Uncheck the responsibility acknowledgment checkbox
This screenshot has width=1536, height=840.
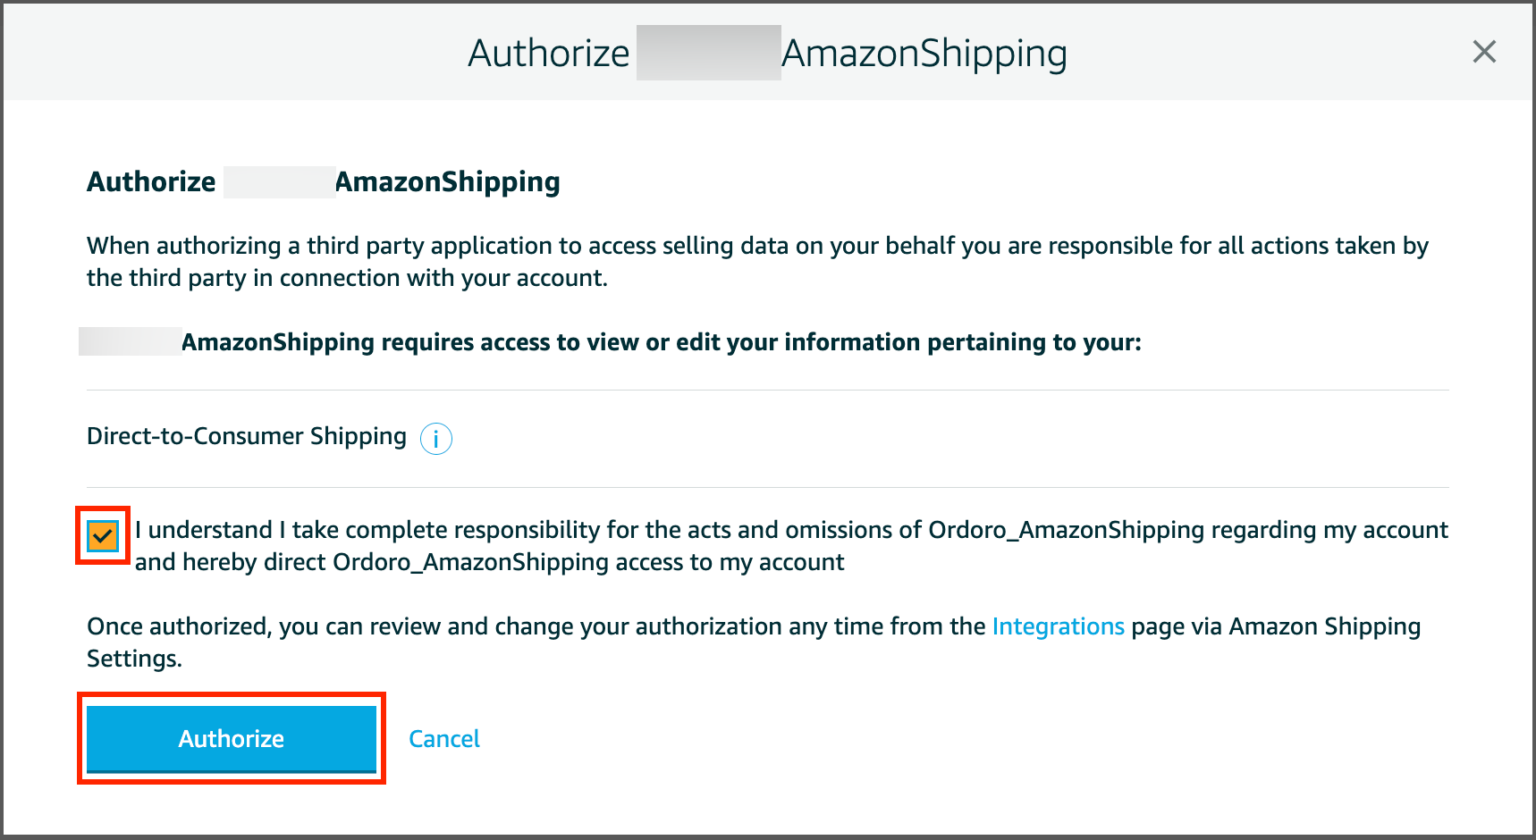point(103,537)
